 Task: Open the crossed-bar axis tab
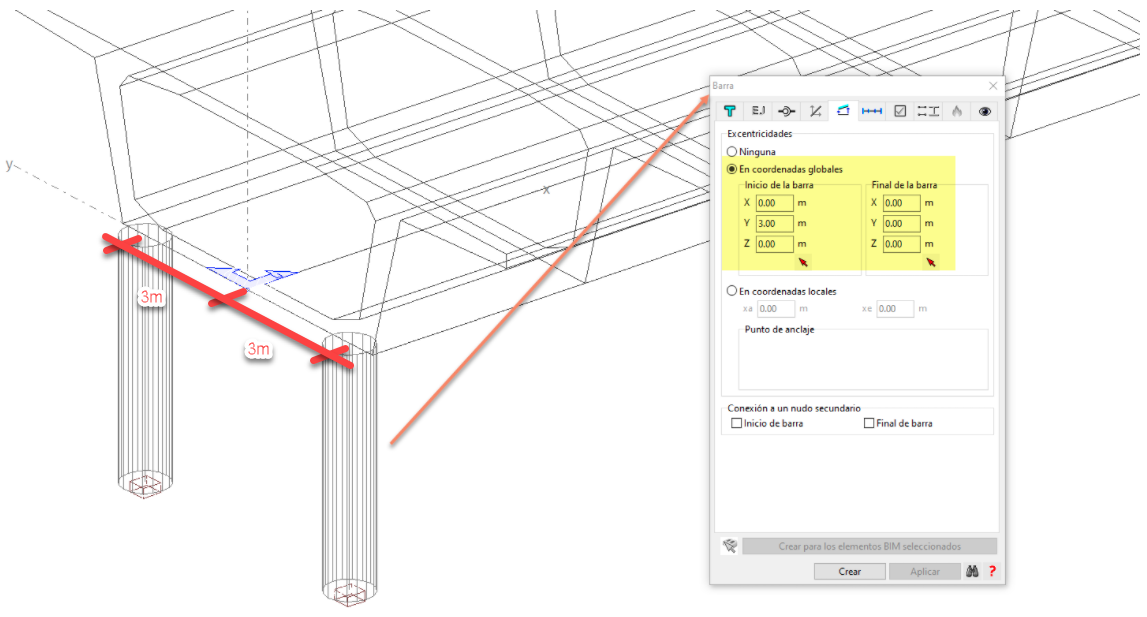click(815, 111)
